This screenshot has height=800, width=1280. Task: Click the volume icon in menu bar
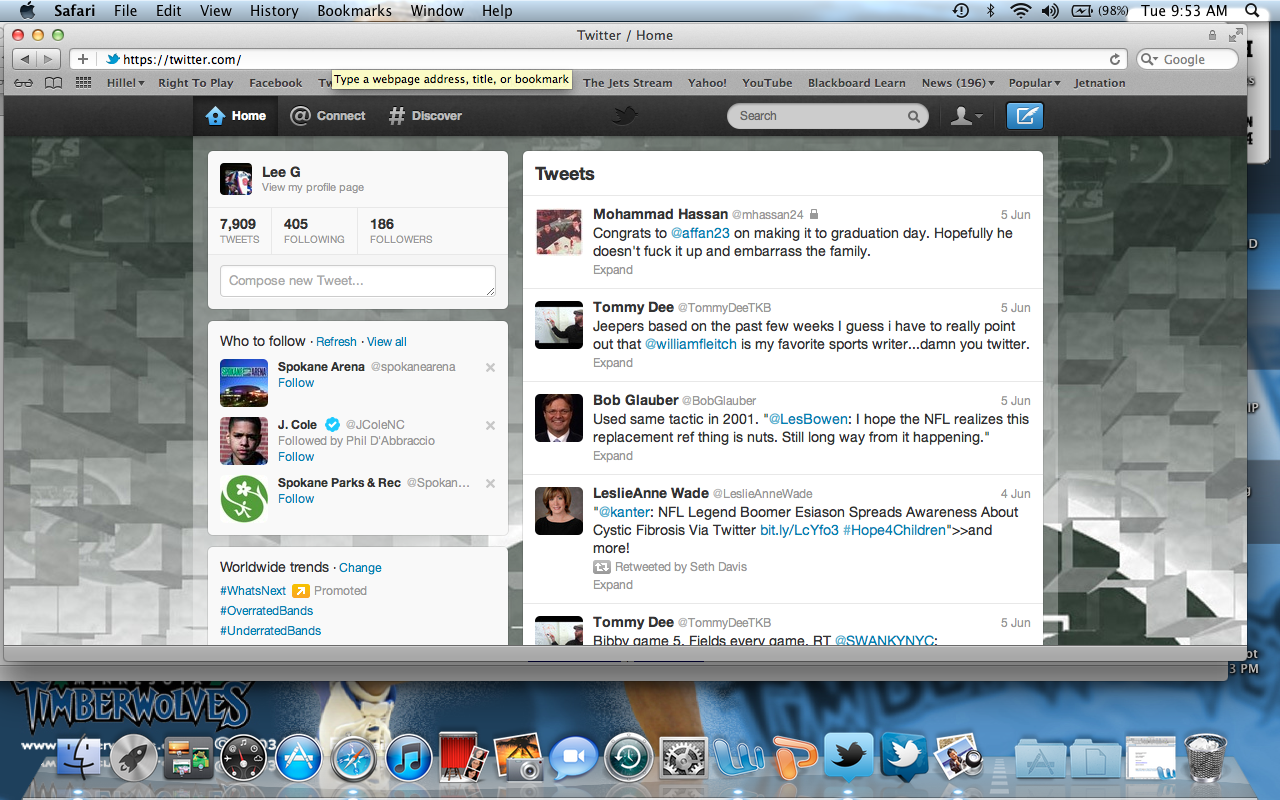click(x=1050, y=11)
